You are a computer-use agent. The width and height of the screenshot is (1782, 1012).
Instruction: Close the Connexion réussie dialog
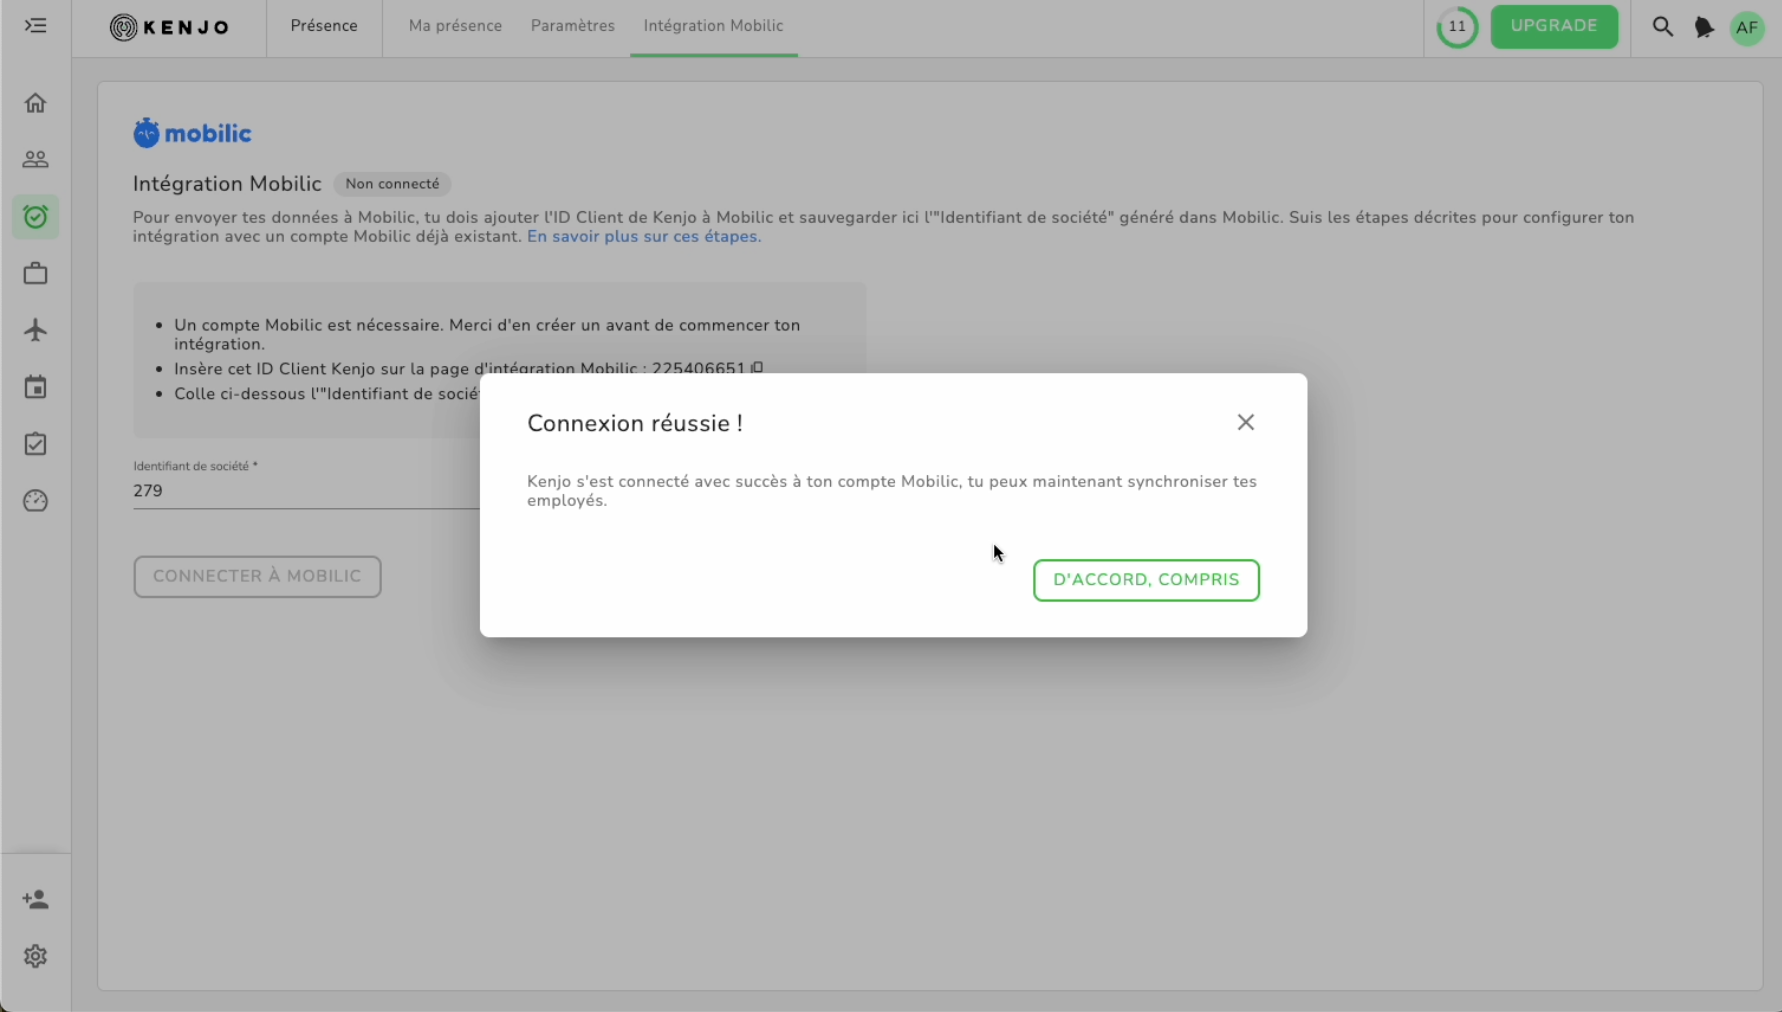pyautogui.click(x=1245, y=422)
